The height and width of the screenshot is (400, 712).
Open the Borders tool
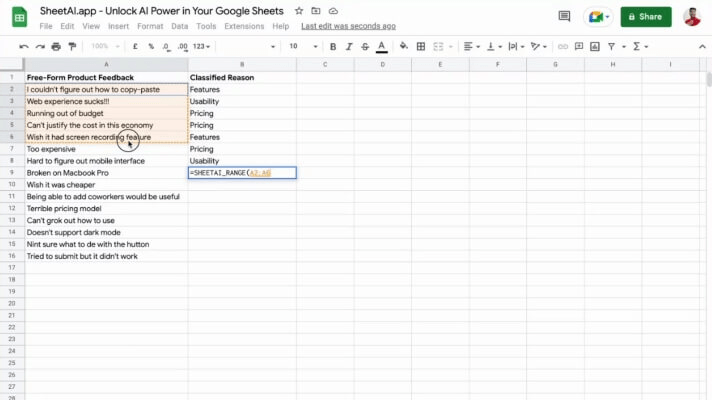[x=421, y=46]
